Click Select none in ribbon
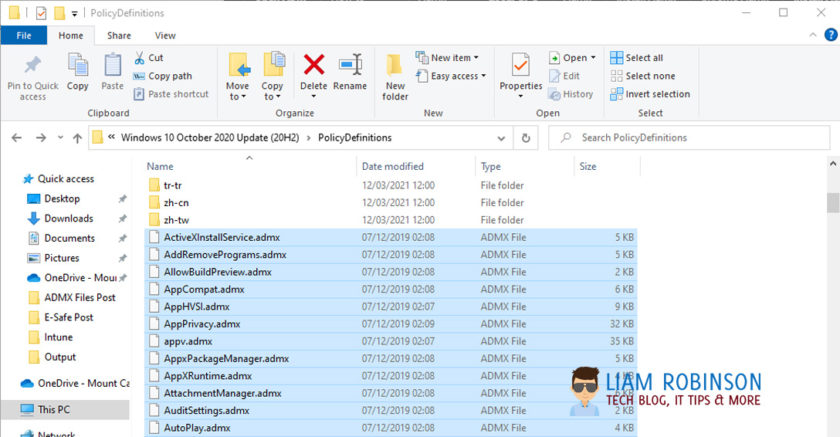The width and height of the screenshot is (840, 437). [x=643, y=76]
